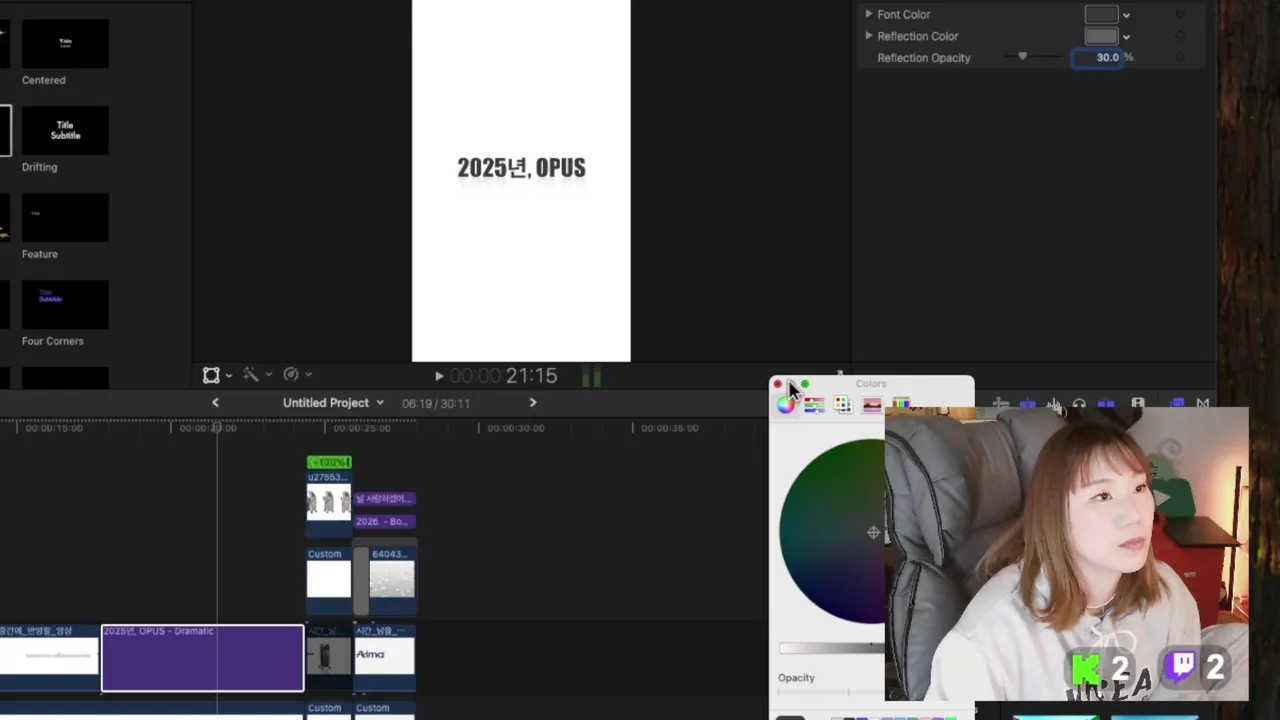Screen dimensions: 1280x720
Task: Open the Reflection Color swatch
Action: (1101, 36)
